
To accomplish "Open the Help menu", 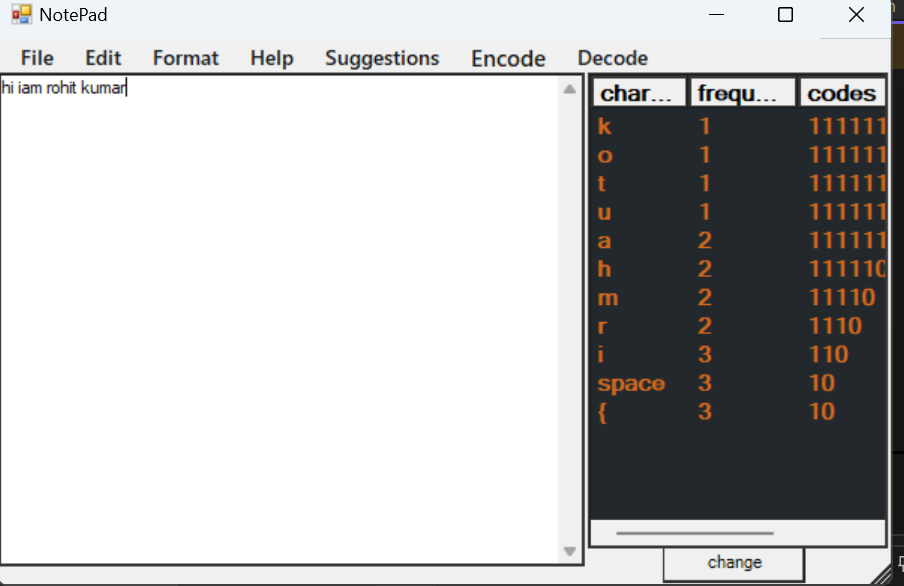I will 271,57.
